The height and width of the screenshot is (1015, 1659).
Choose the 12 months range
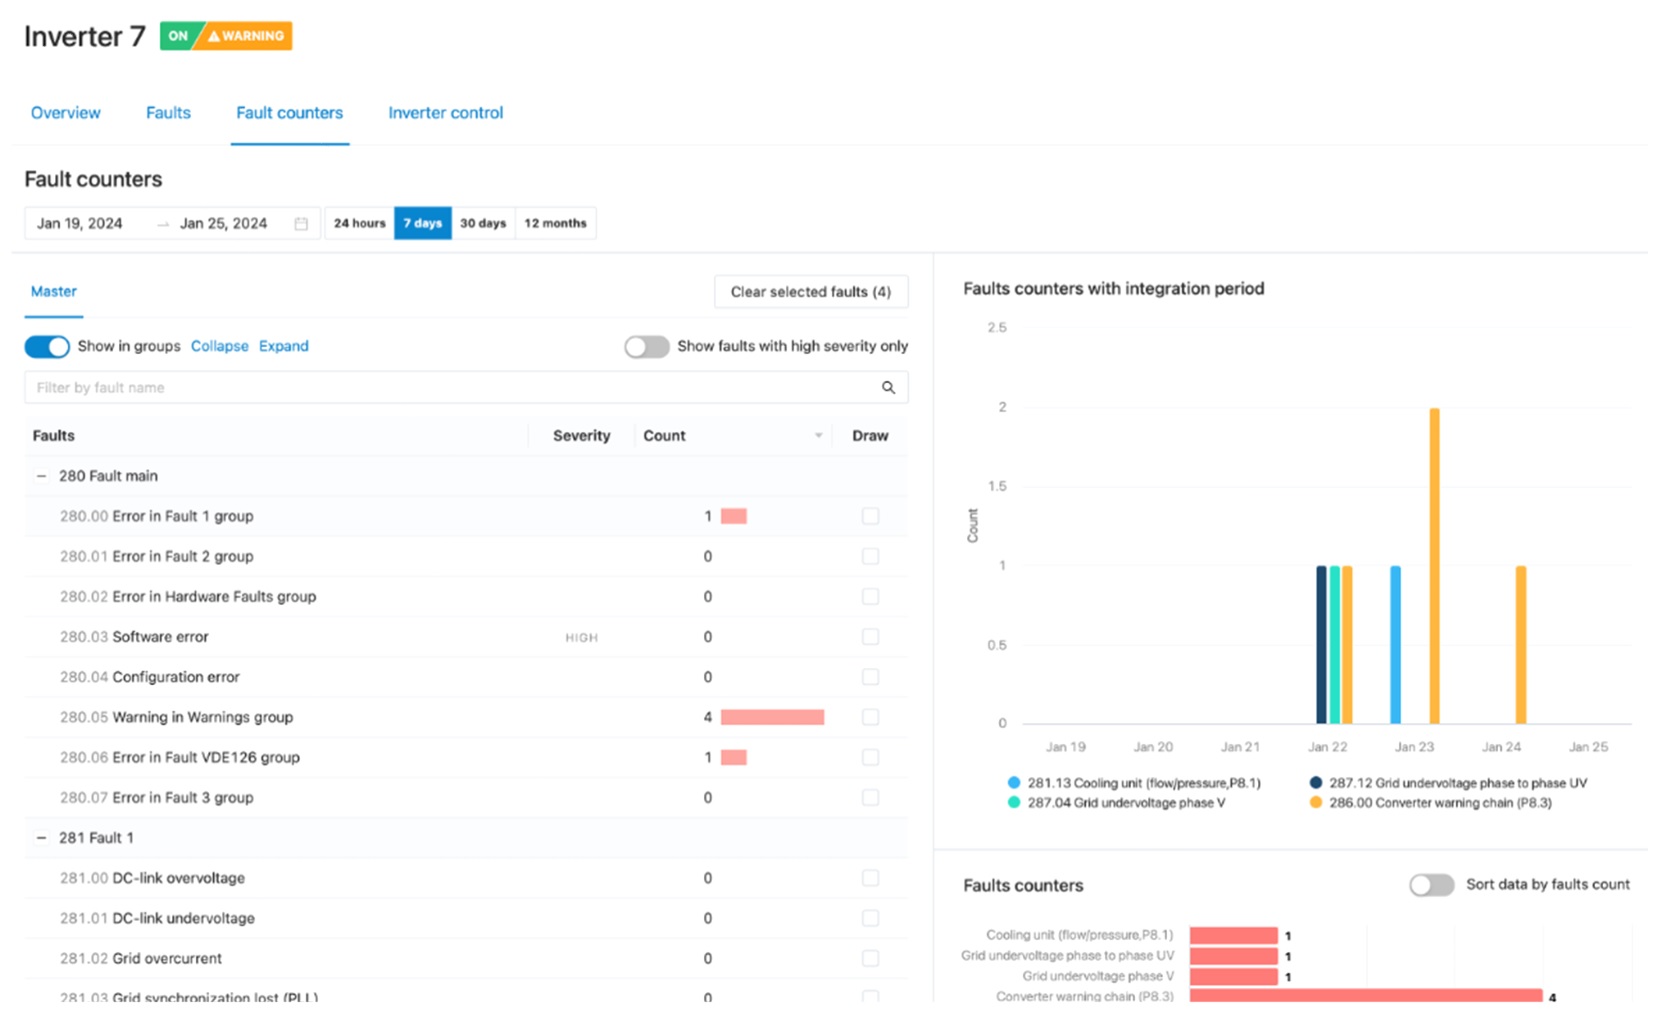(x=556, y=223)
